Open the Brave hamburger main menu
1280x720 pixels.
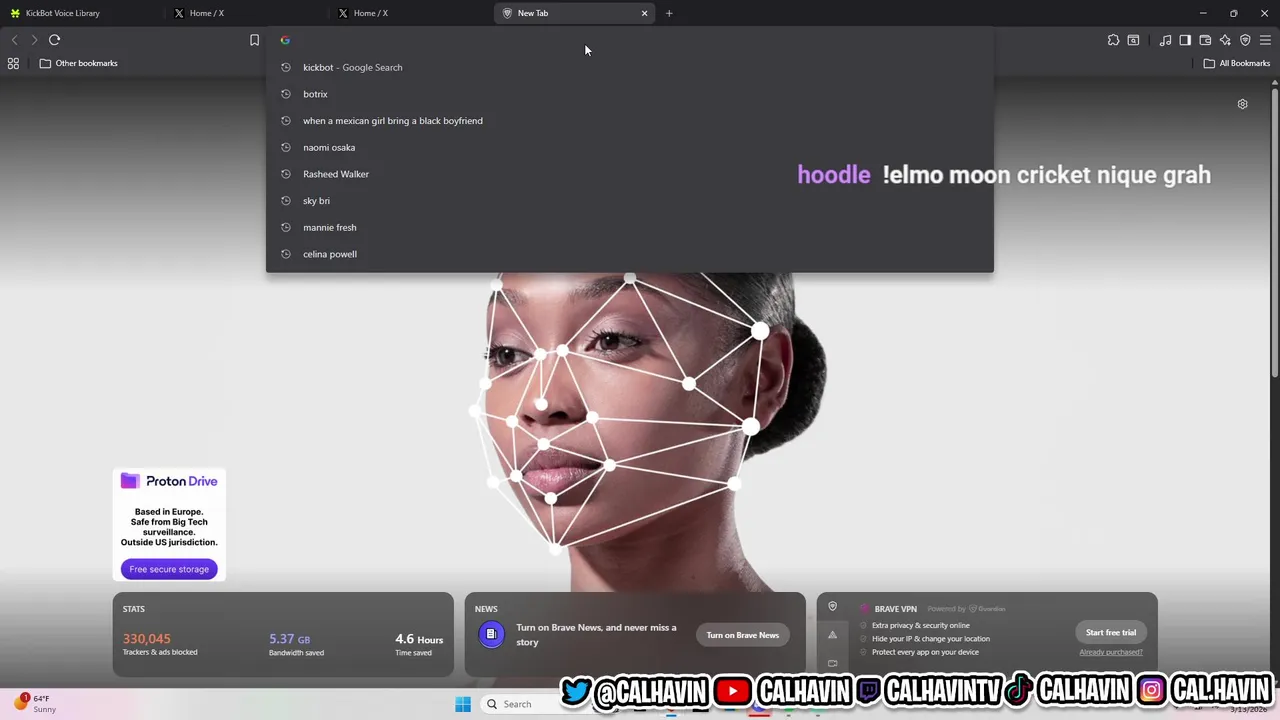click(x=1265, y=40)
